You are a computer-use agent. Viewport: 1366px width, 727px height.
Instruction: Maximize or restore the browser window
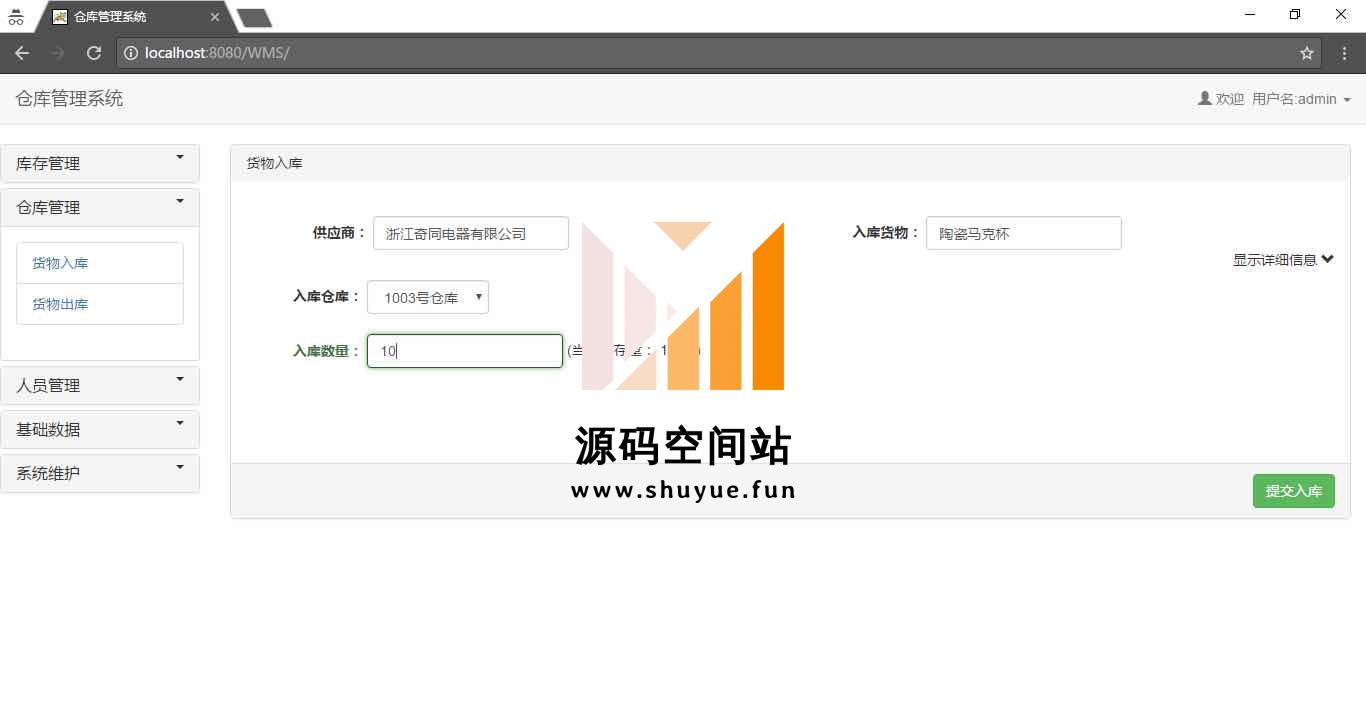1295,14
